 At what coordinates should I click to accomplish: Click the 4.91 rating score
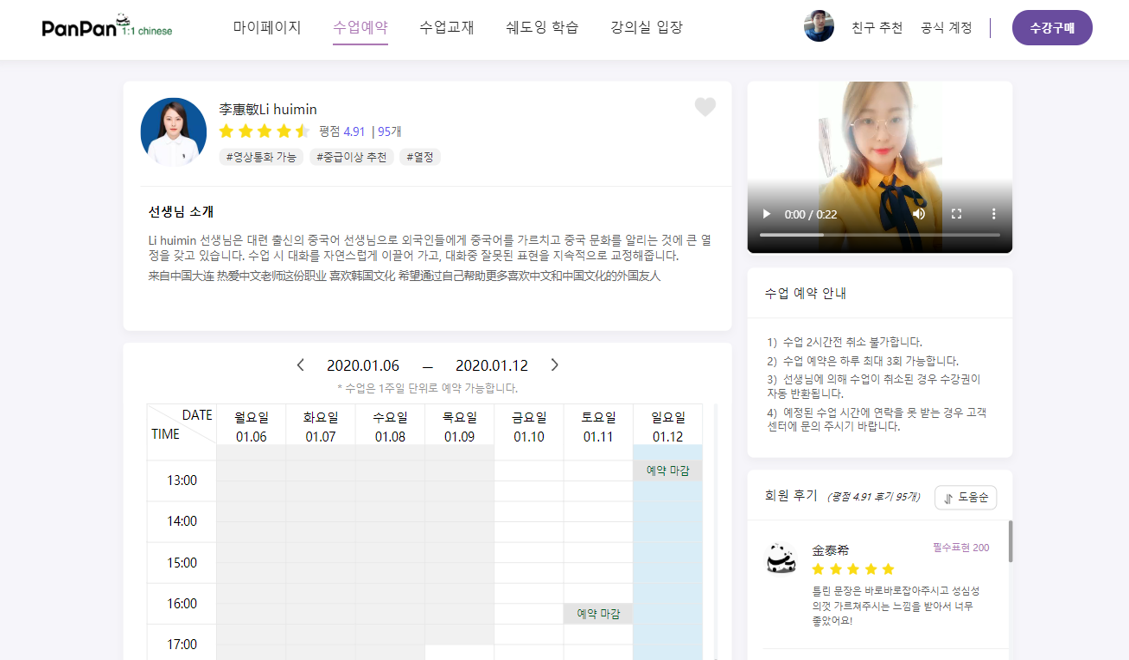(354, 132)
